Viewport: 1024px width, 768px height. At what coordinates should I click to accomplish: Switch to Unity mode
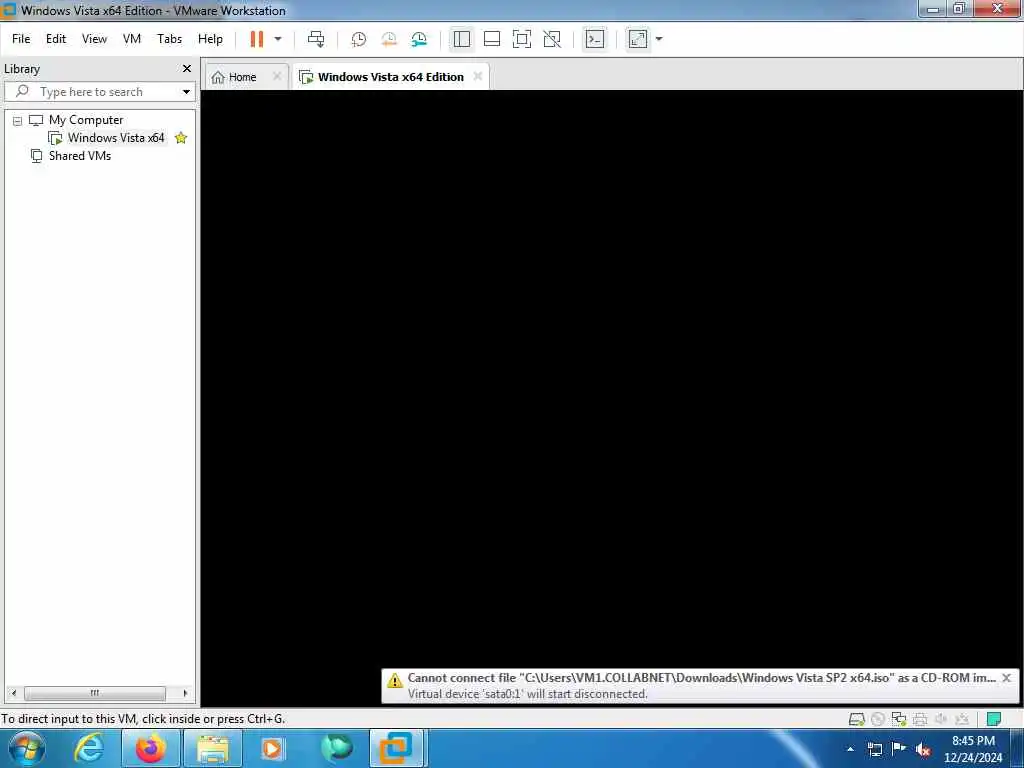coord(552,39)
